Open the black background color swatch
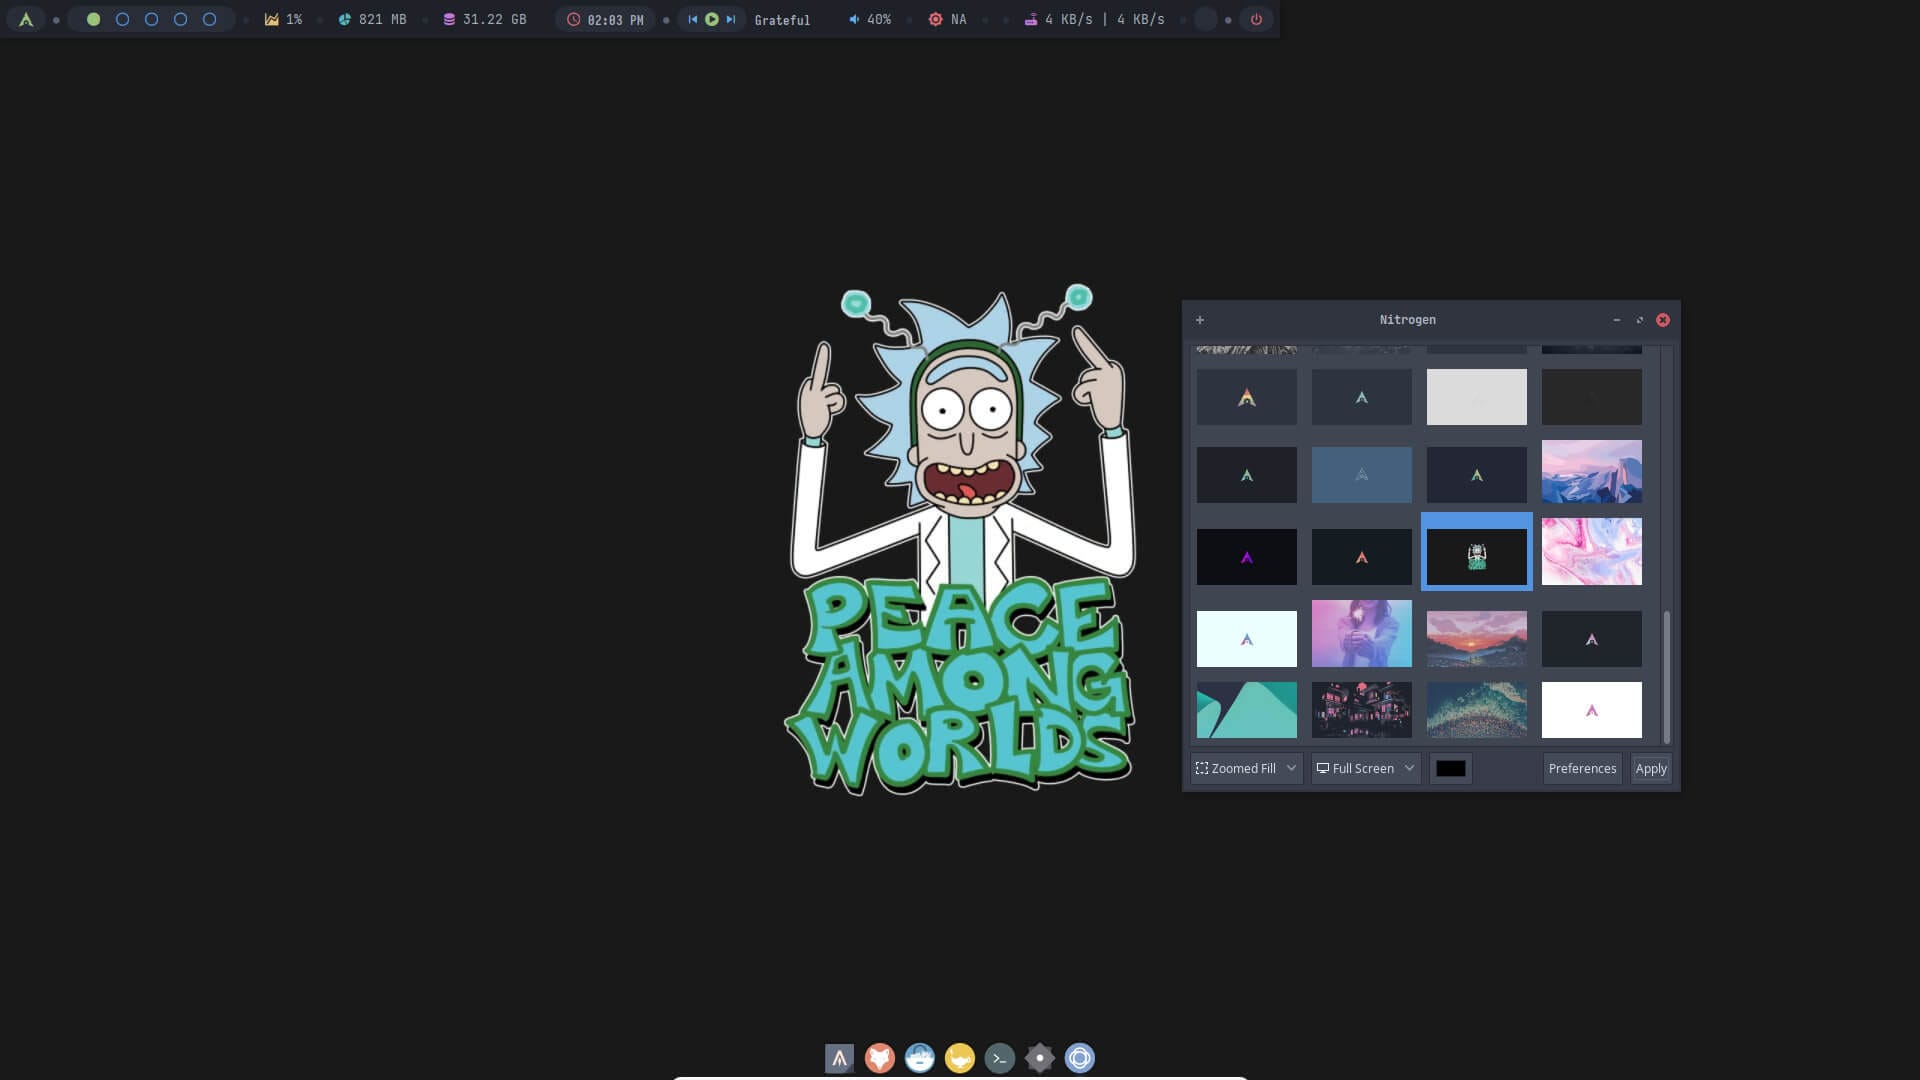Image resolution: width=1920 pixels, height=1080 pixels. (x=1450, y=768)
